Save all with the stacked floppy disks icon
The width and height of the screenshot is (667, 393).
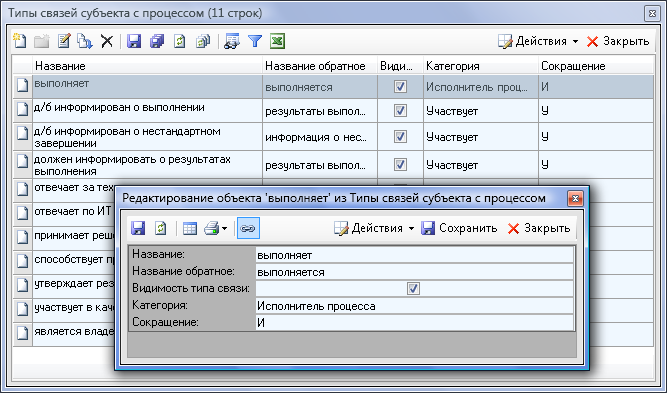tap(157, 41)
